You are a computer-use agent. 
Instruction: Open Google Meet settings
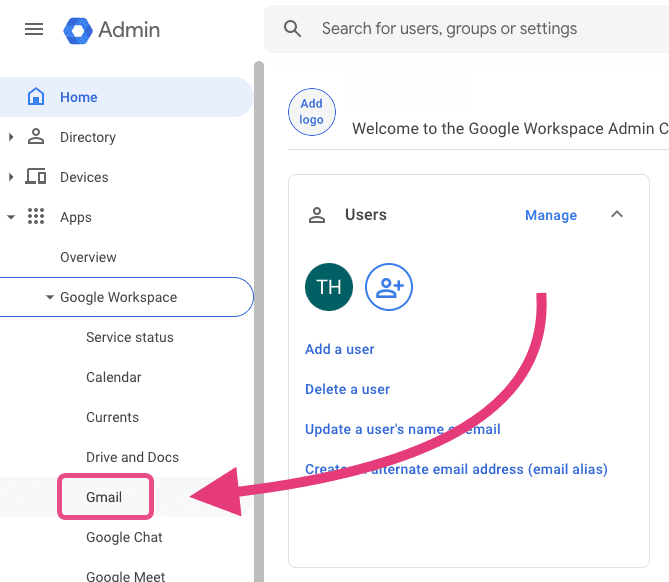(125, 576)
